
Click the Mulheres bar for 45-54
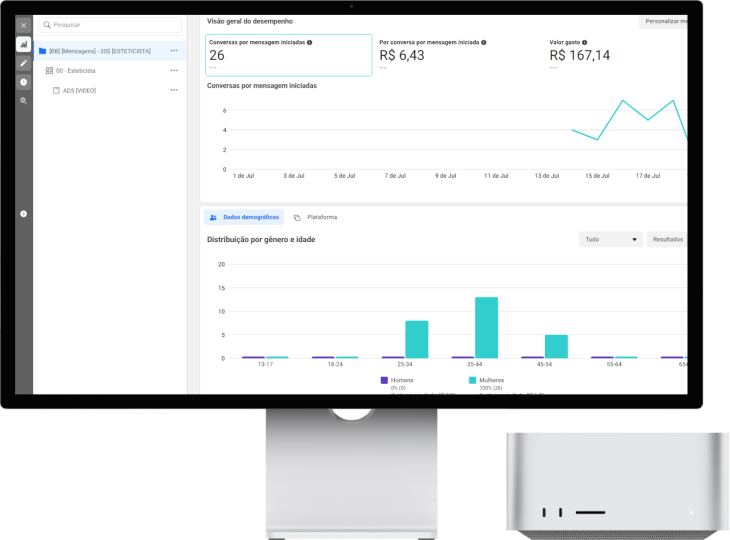coord(556,346)
